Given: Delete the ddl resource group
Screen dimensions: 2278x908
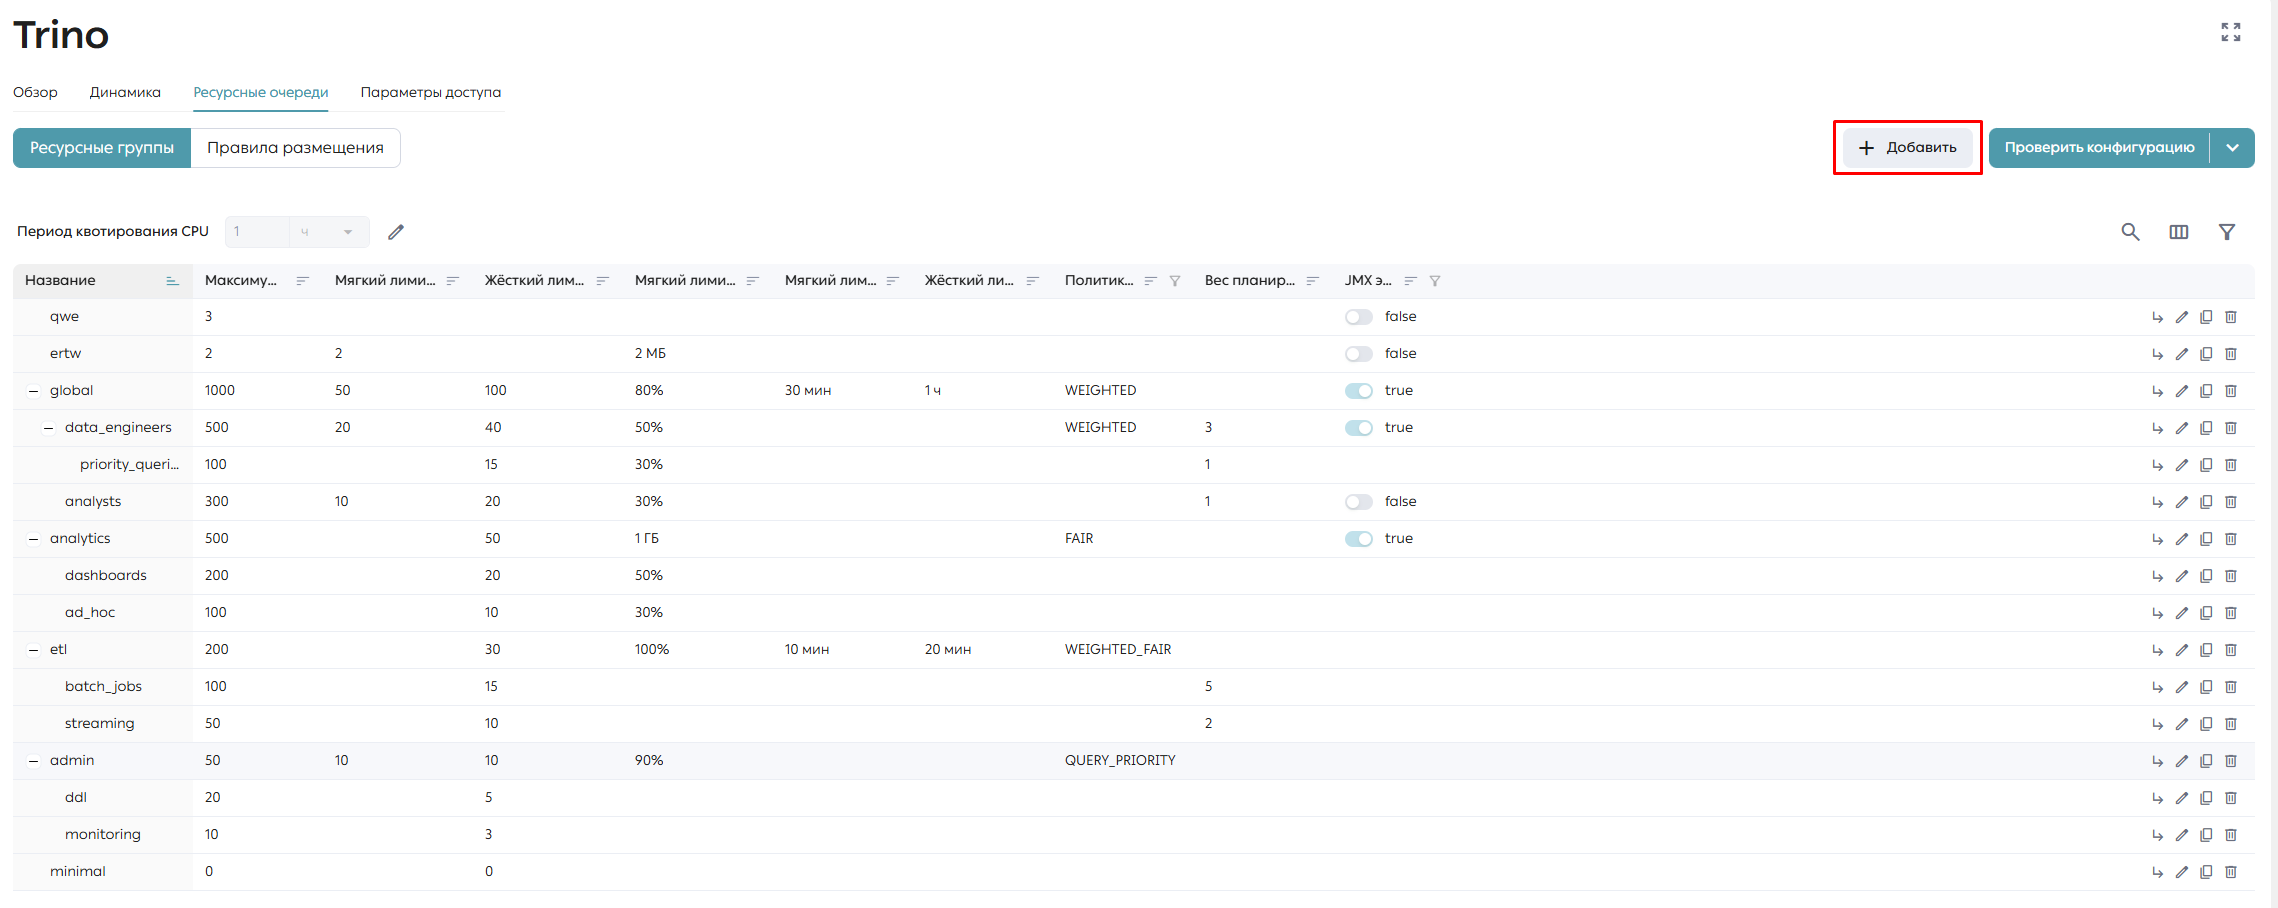Looking at the screenshot, I should (x=2230, y=798).
